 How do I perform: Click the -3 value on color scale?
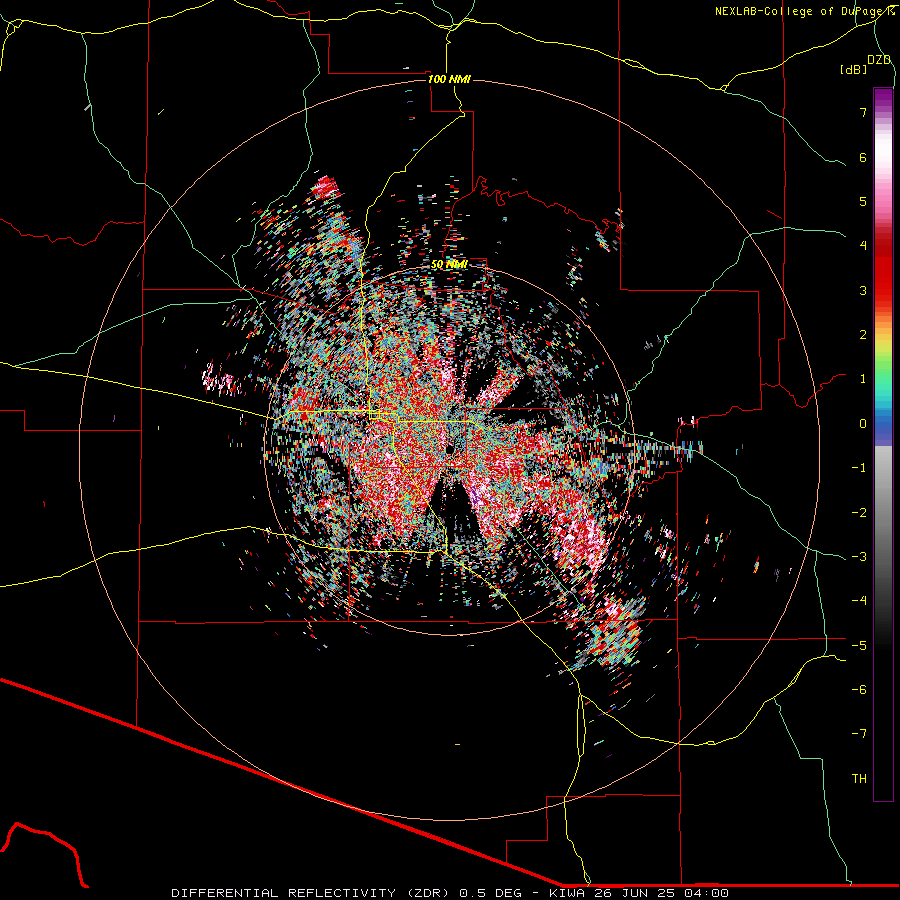859,557
